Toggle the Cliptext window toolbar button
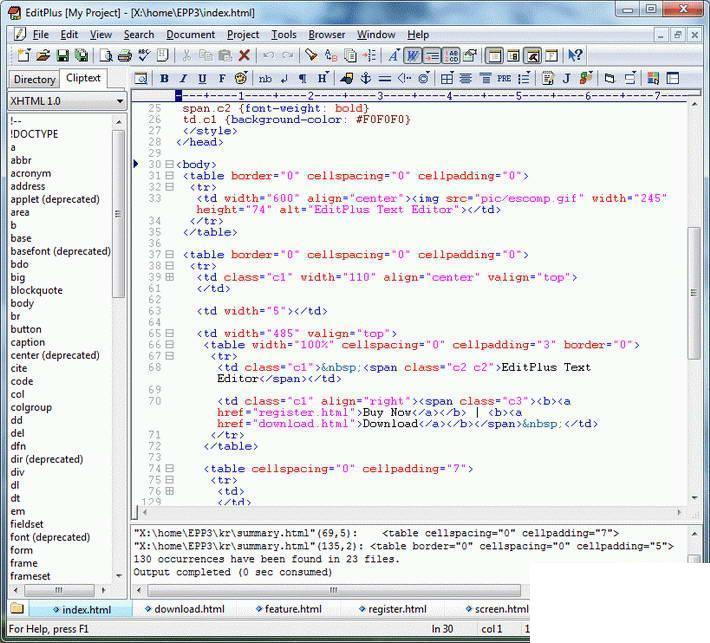This screenshot has width=710, height=643. pos(494,55)
